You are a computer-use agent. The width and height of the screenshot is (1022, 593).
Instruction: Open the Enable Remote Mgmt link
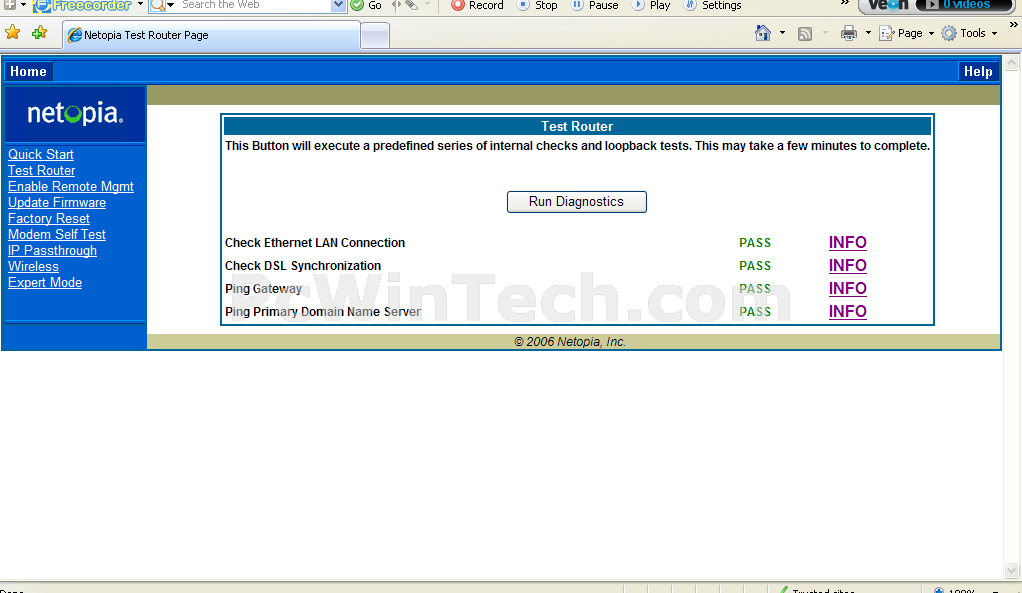pos(70,186)
